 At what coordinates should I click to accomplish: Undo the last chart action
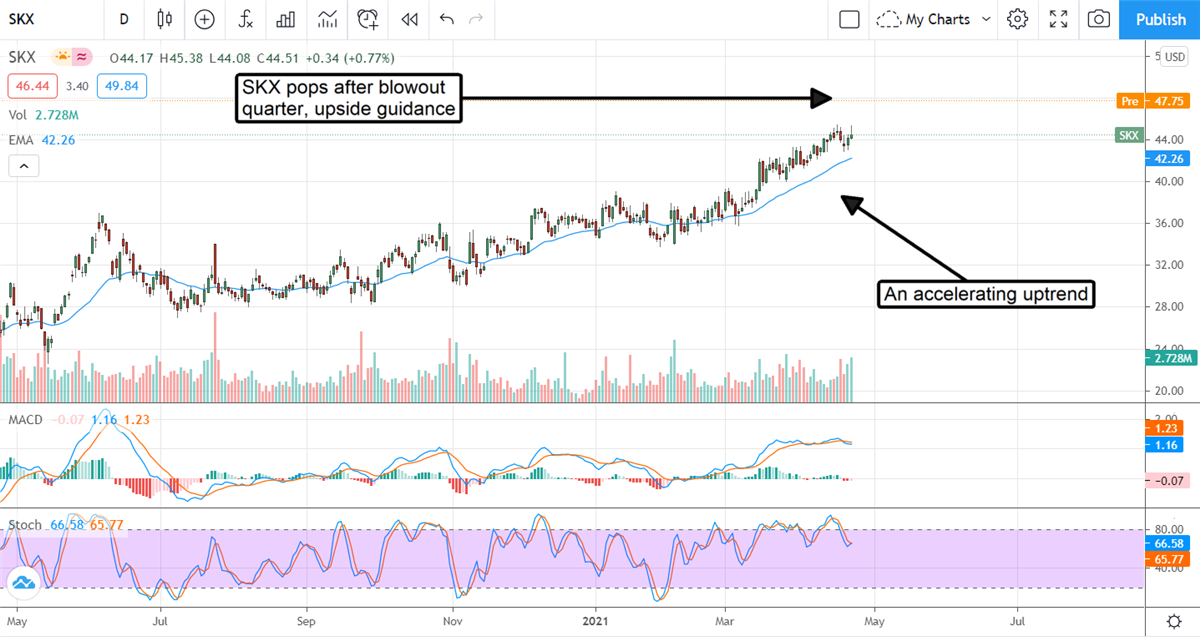(x=446, y=19)
